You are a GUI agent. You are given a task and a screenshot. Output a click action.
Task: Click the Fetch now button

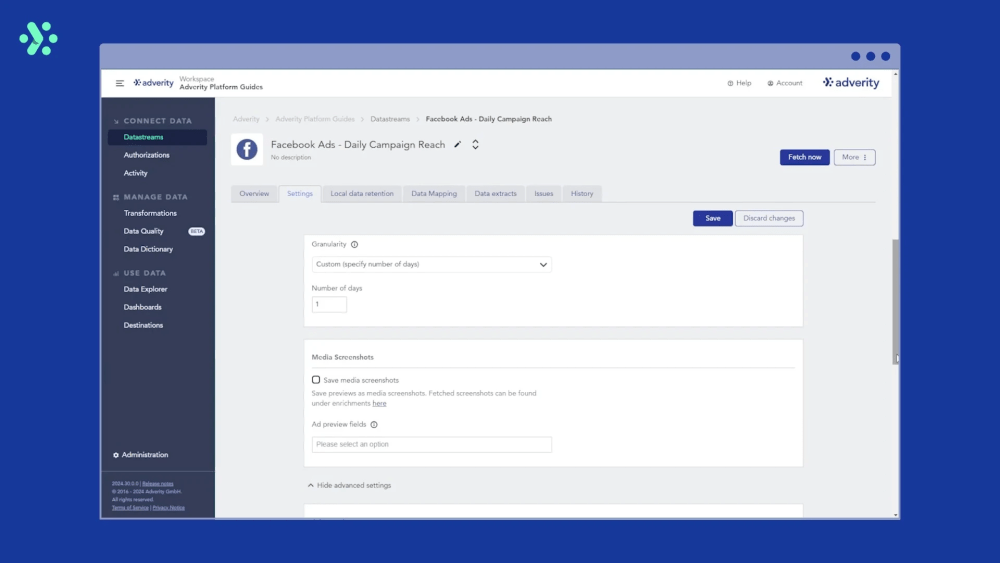804,157
